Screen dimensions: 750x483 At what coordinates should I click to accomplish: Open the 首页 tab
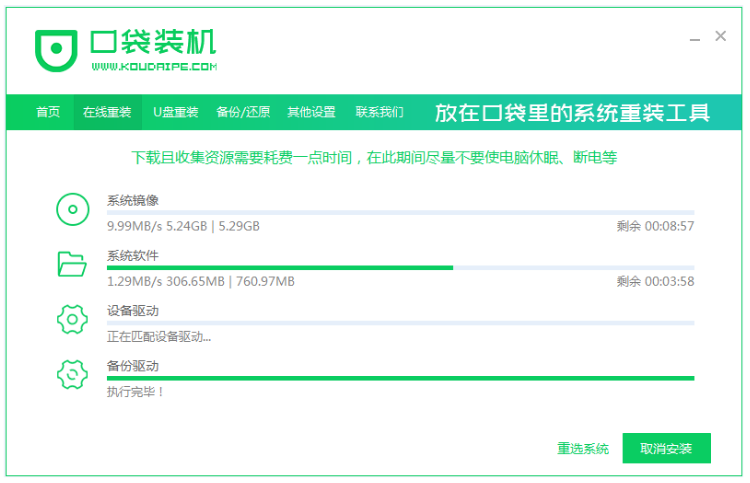point(48,112)
